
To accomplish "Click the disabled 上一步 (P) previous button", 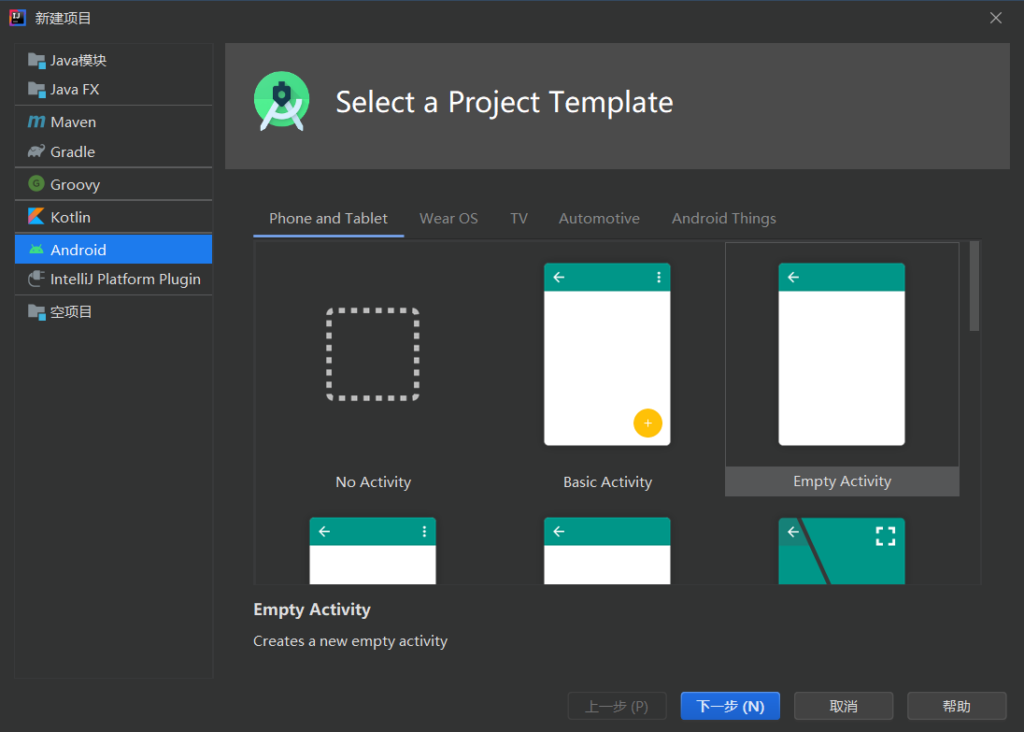I will point(617,706).
